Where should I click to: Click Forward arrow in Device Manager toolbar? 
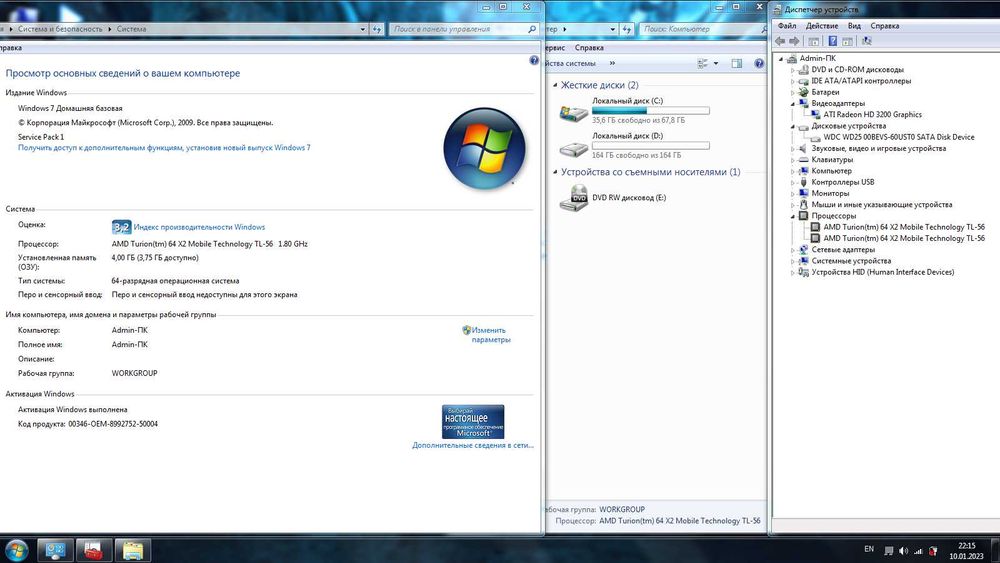pyautogui.click(x=794, y=41)
